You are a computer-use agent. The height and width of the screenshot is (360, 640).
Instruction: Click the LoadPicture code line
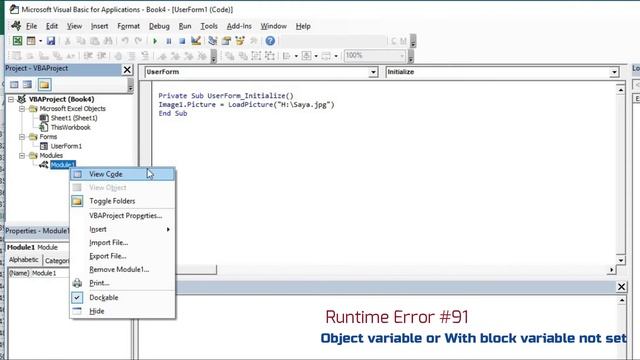(x=247, y=104)
